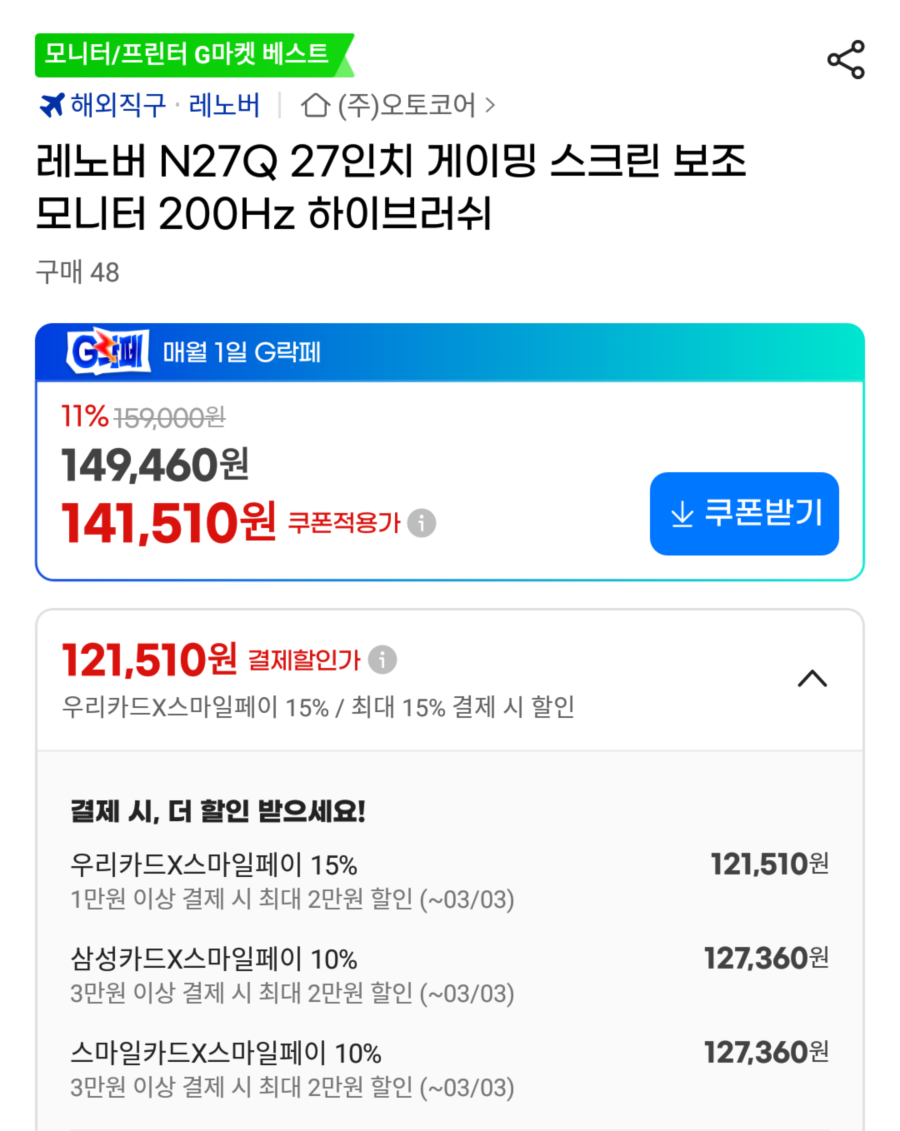Click the info icon next to 결제할인가
Viewport: 900px width, 1131px height.
[x=381, y=659]
